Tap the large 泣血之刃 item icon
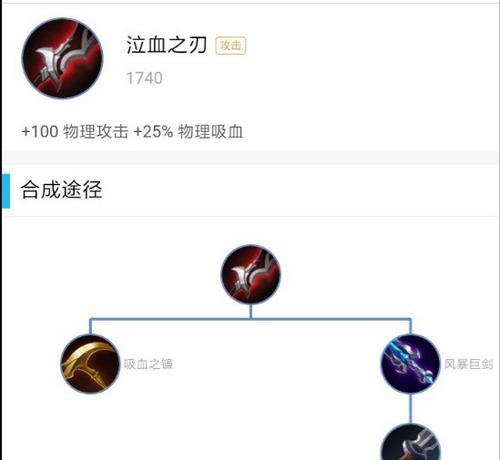Image resolution: width=500 pixels, height=460 pixels. click(62, 58)
